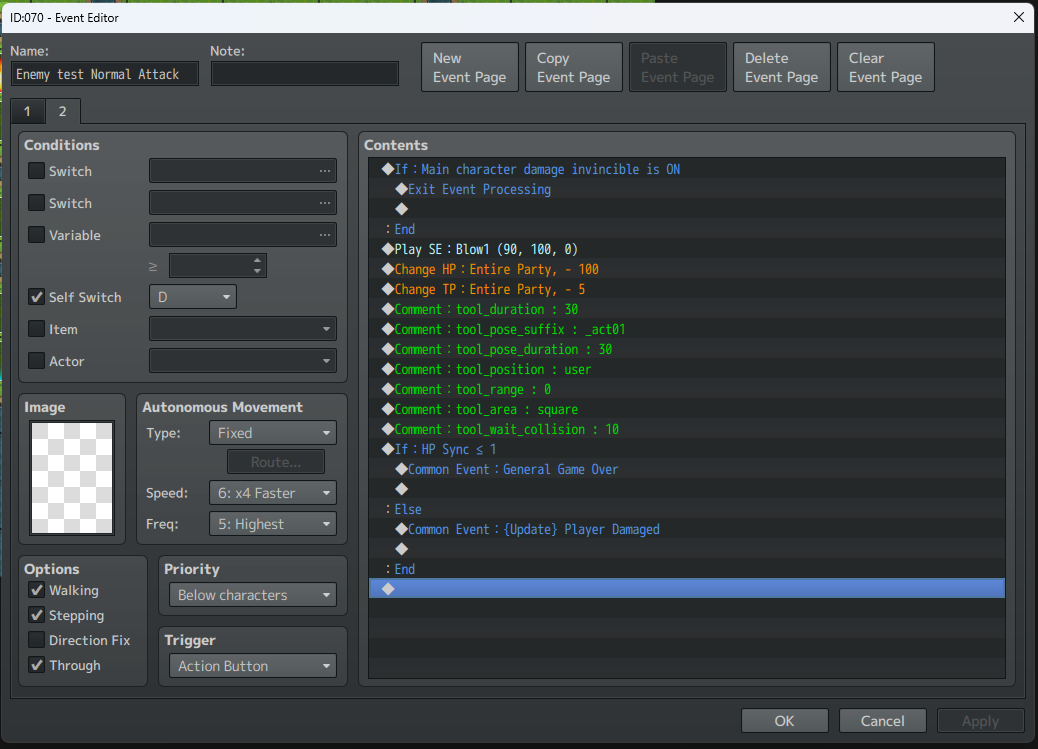
Task: Open the Freq 5: Highest dropdown
Action: pos(273,524)
